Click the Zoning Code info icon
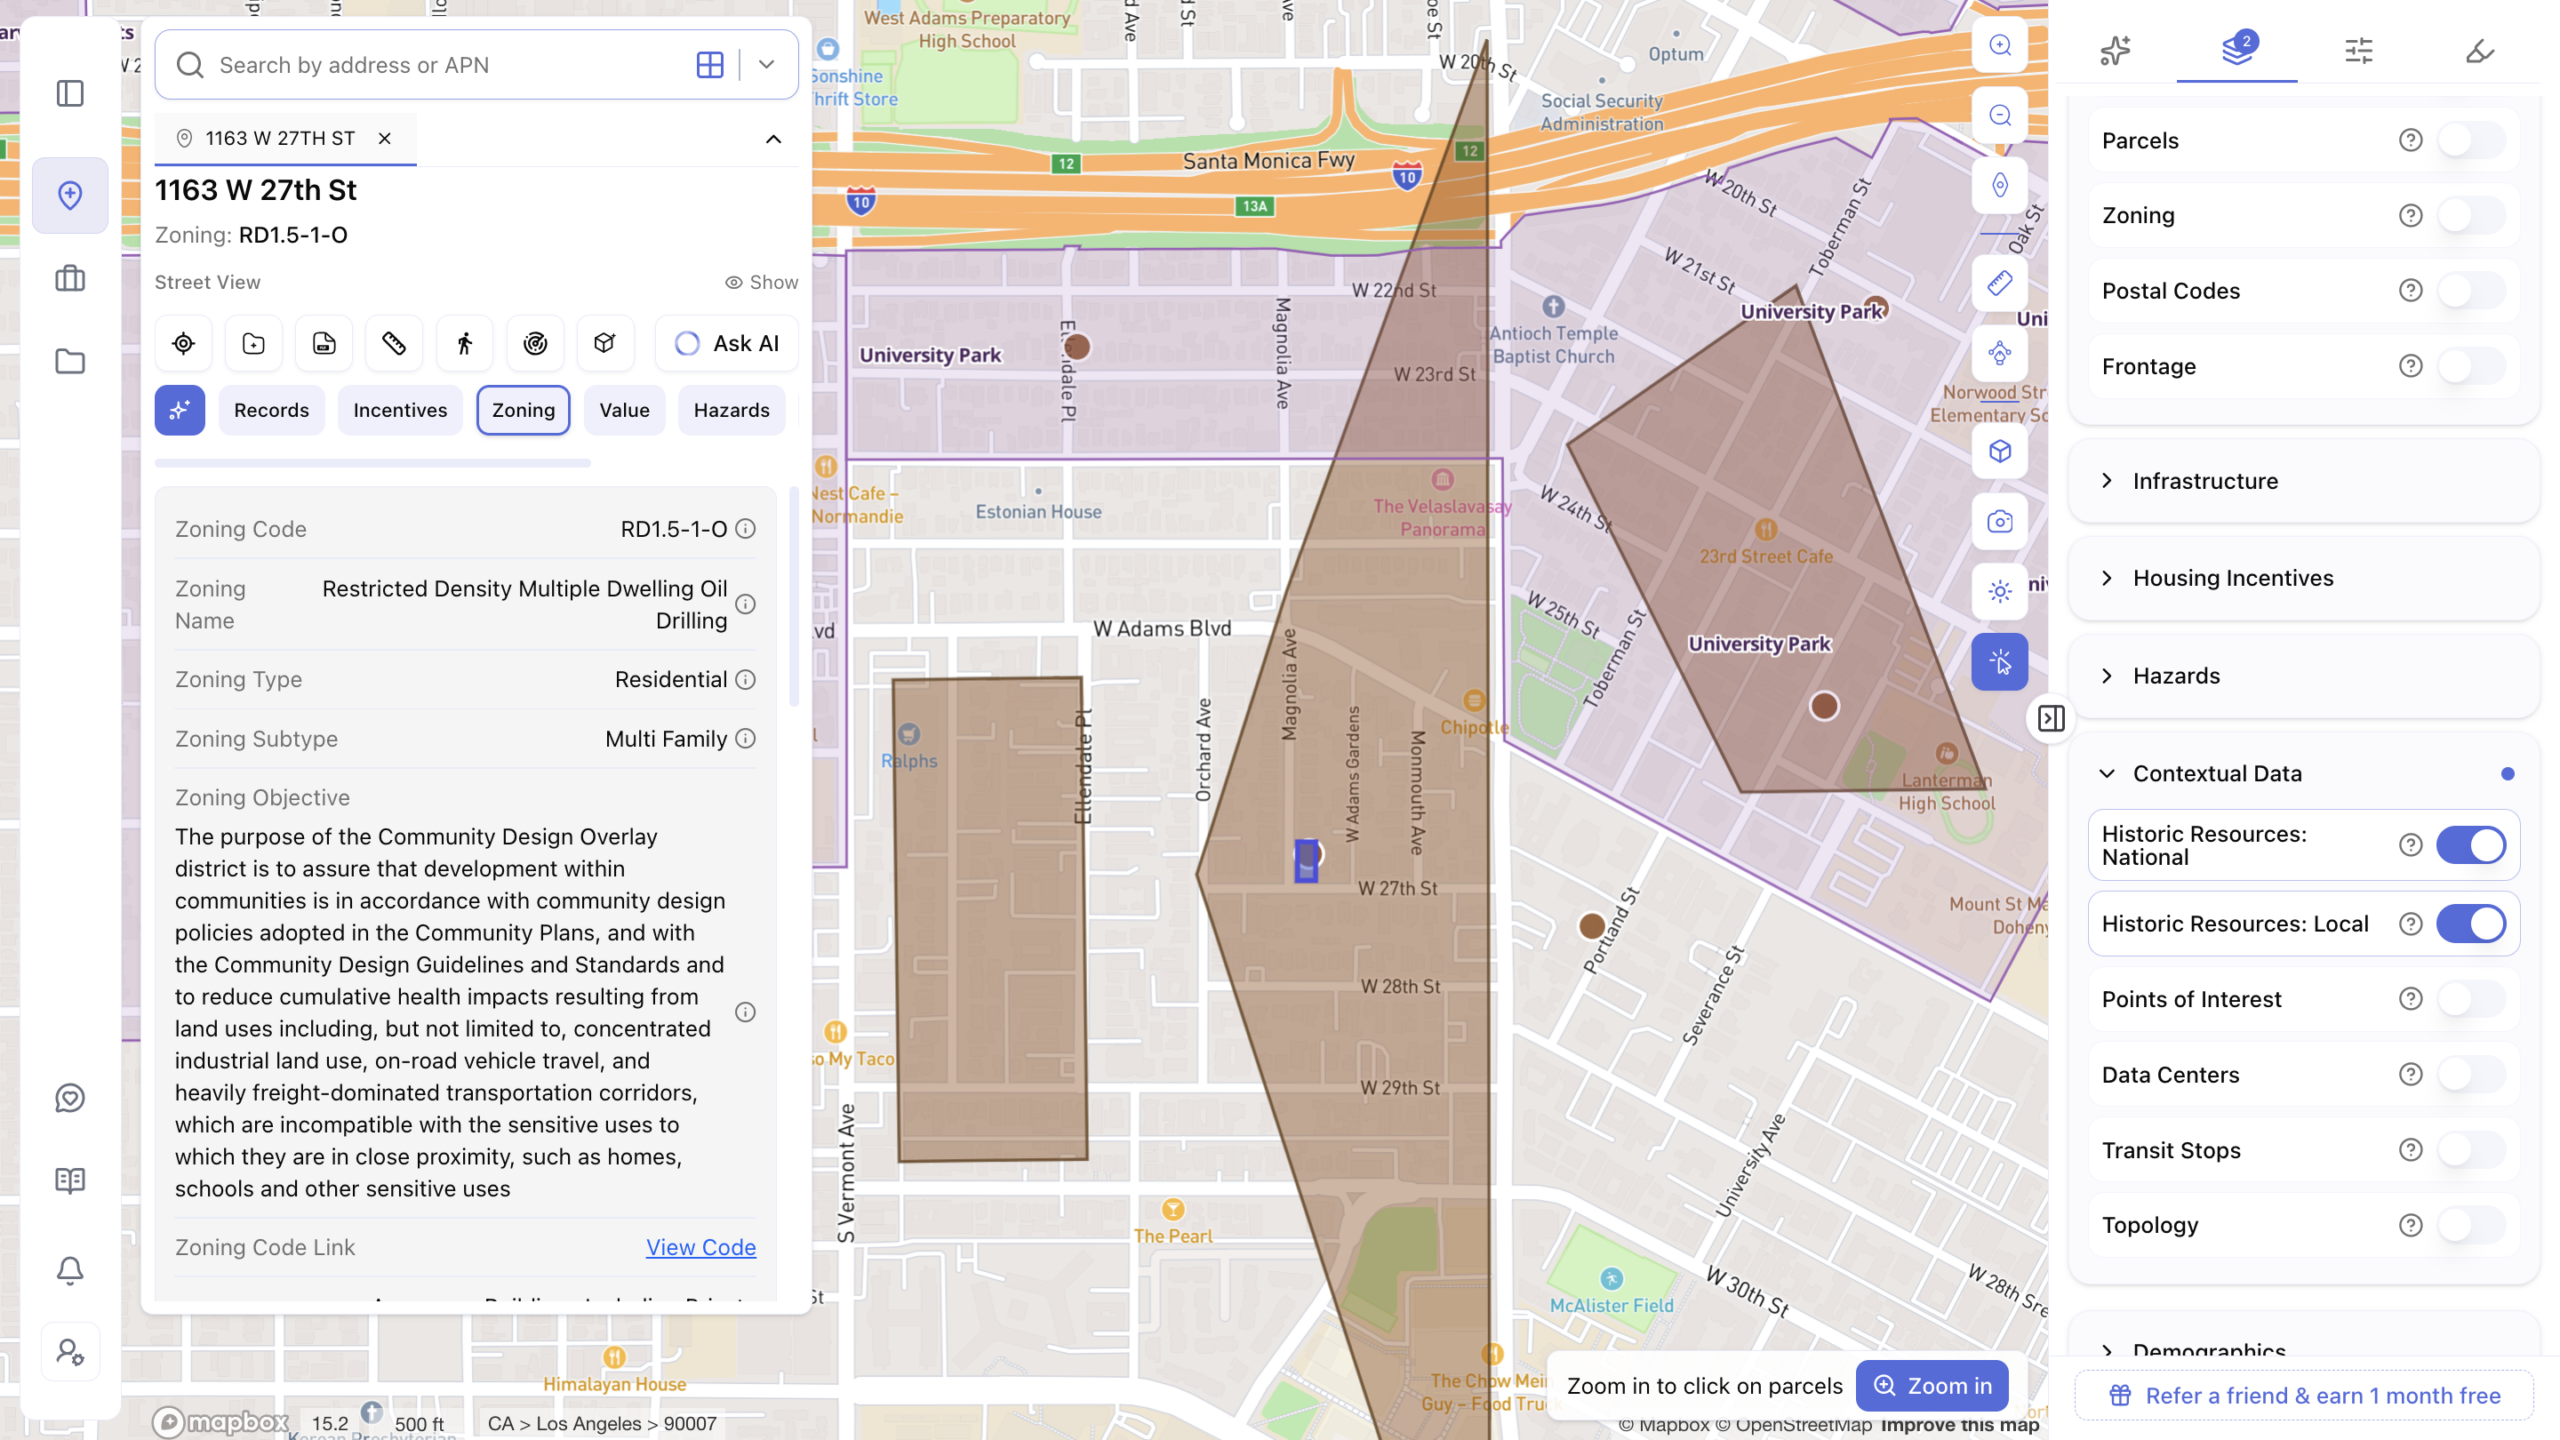Screen dimensions: 2560x1440 pyautogui.click(x=745, y=528)
